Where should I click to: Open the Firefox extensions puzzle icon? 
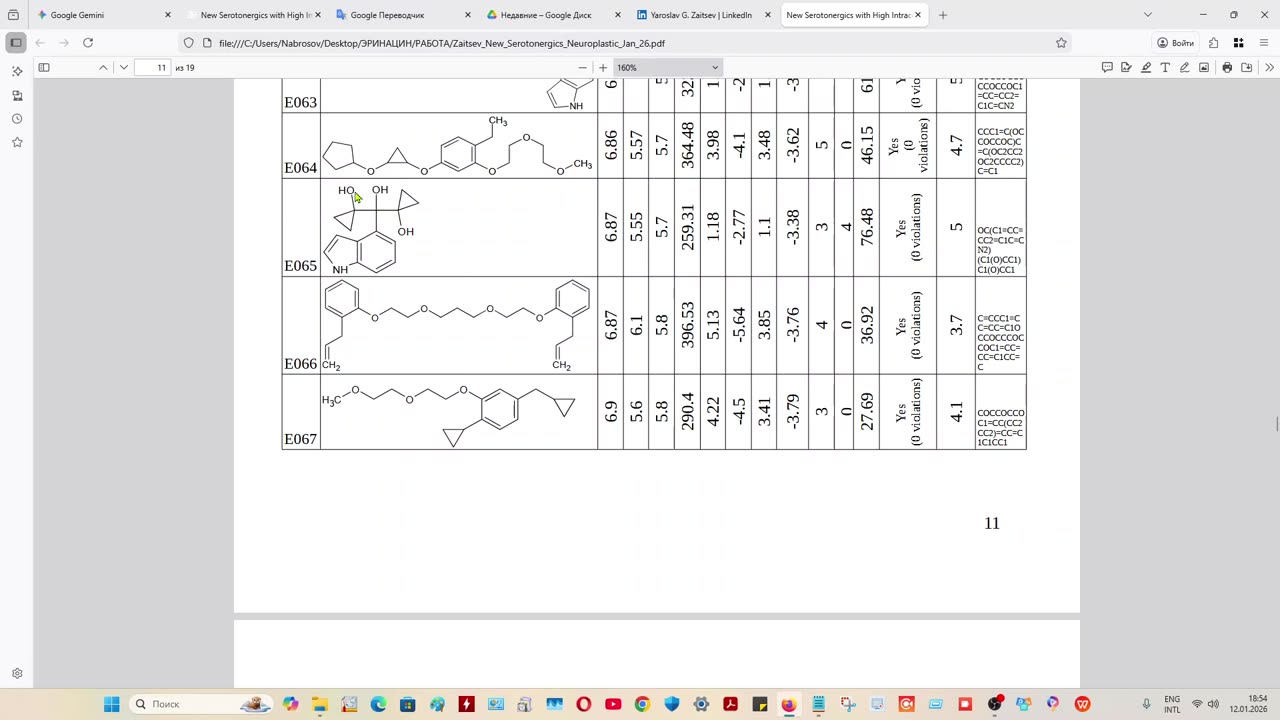click(1213, 43)
